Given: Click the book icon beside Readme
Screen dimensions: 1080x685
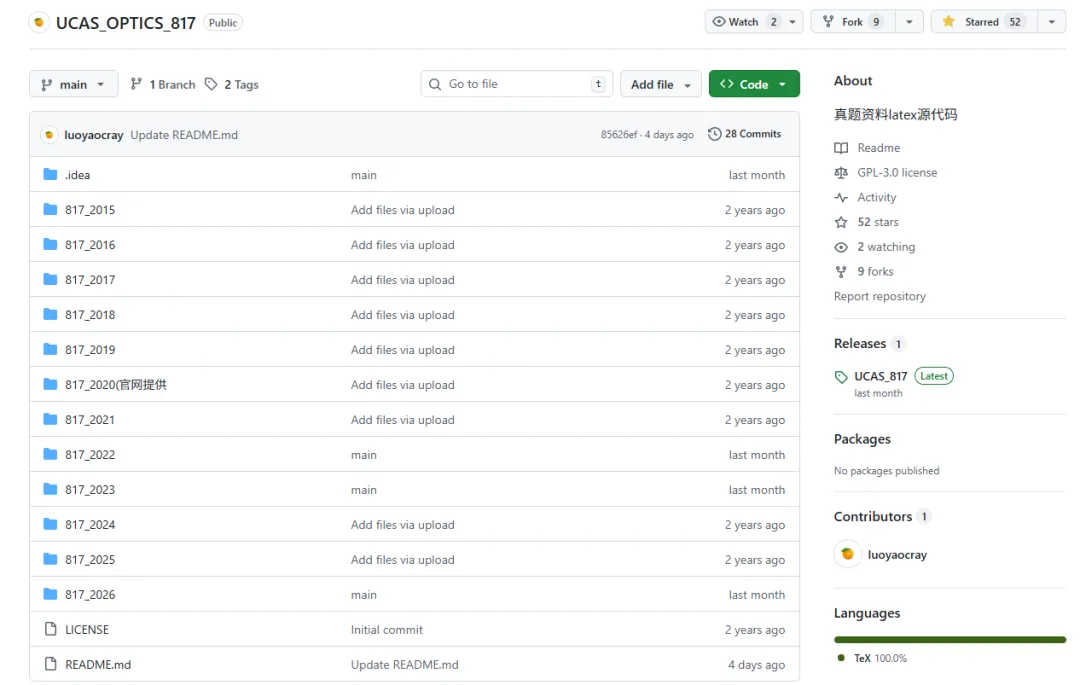Looking at the screenshot, I should tap(841, 148).
